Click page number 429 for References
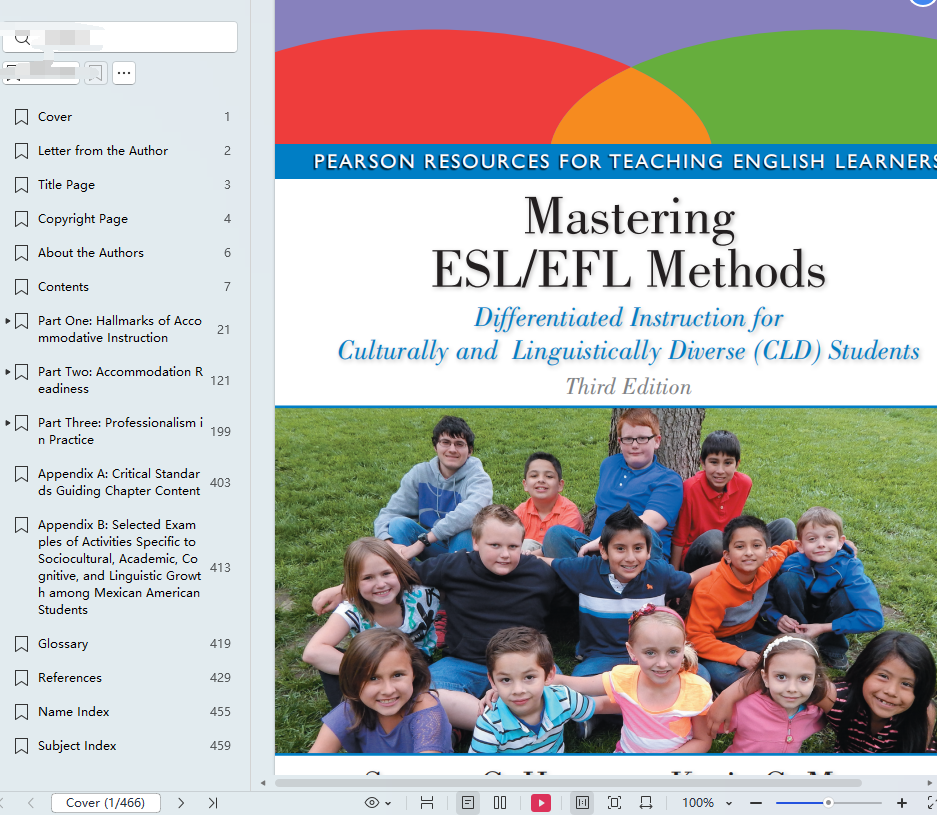Image resolution: width=937 pixels, height=815 pixels. 220,678
